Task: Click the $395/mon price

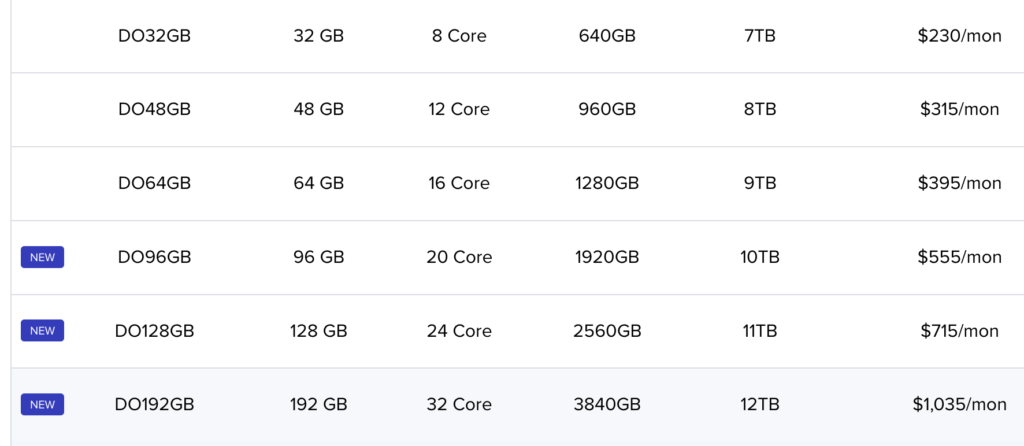Action: 959,183
